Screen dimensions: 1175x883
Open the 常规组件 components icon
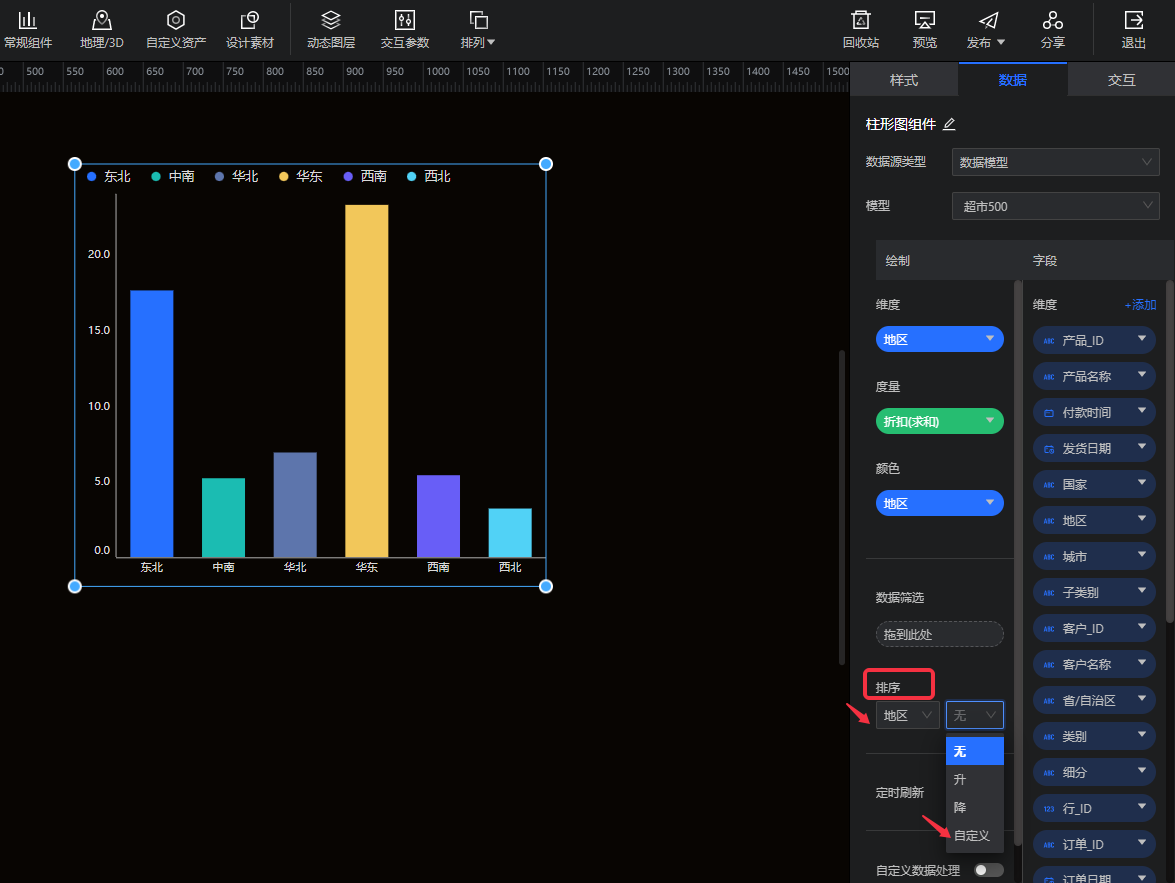pyautogui.click(x=28, y=21)
